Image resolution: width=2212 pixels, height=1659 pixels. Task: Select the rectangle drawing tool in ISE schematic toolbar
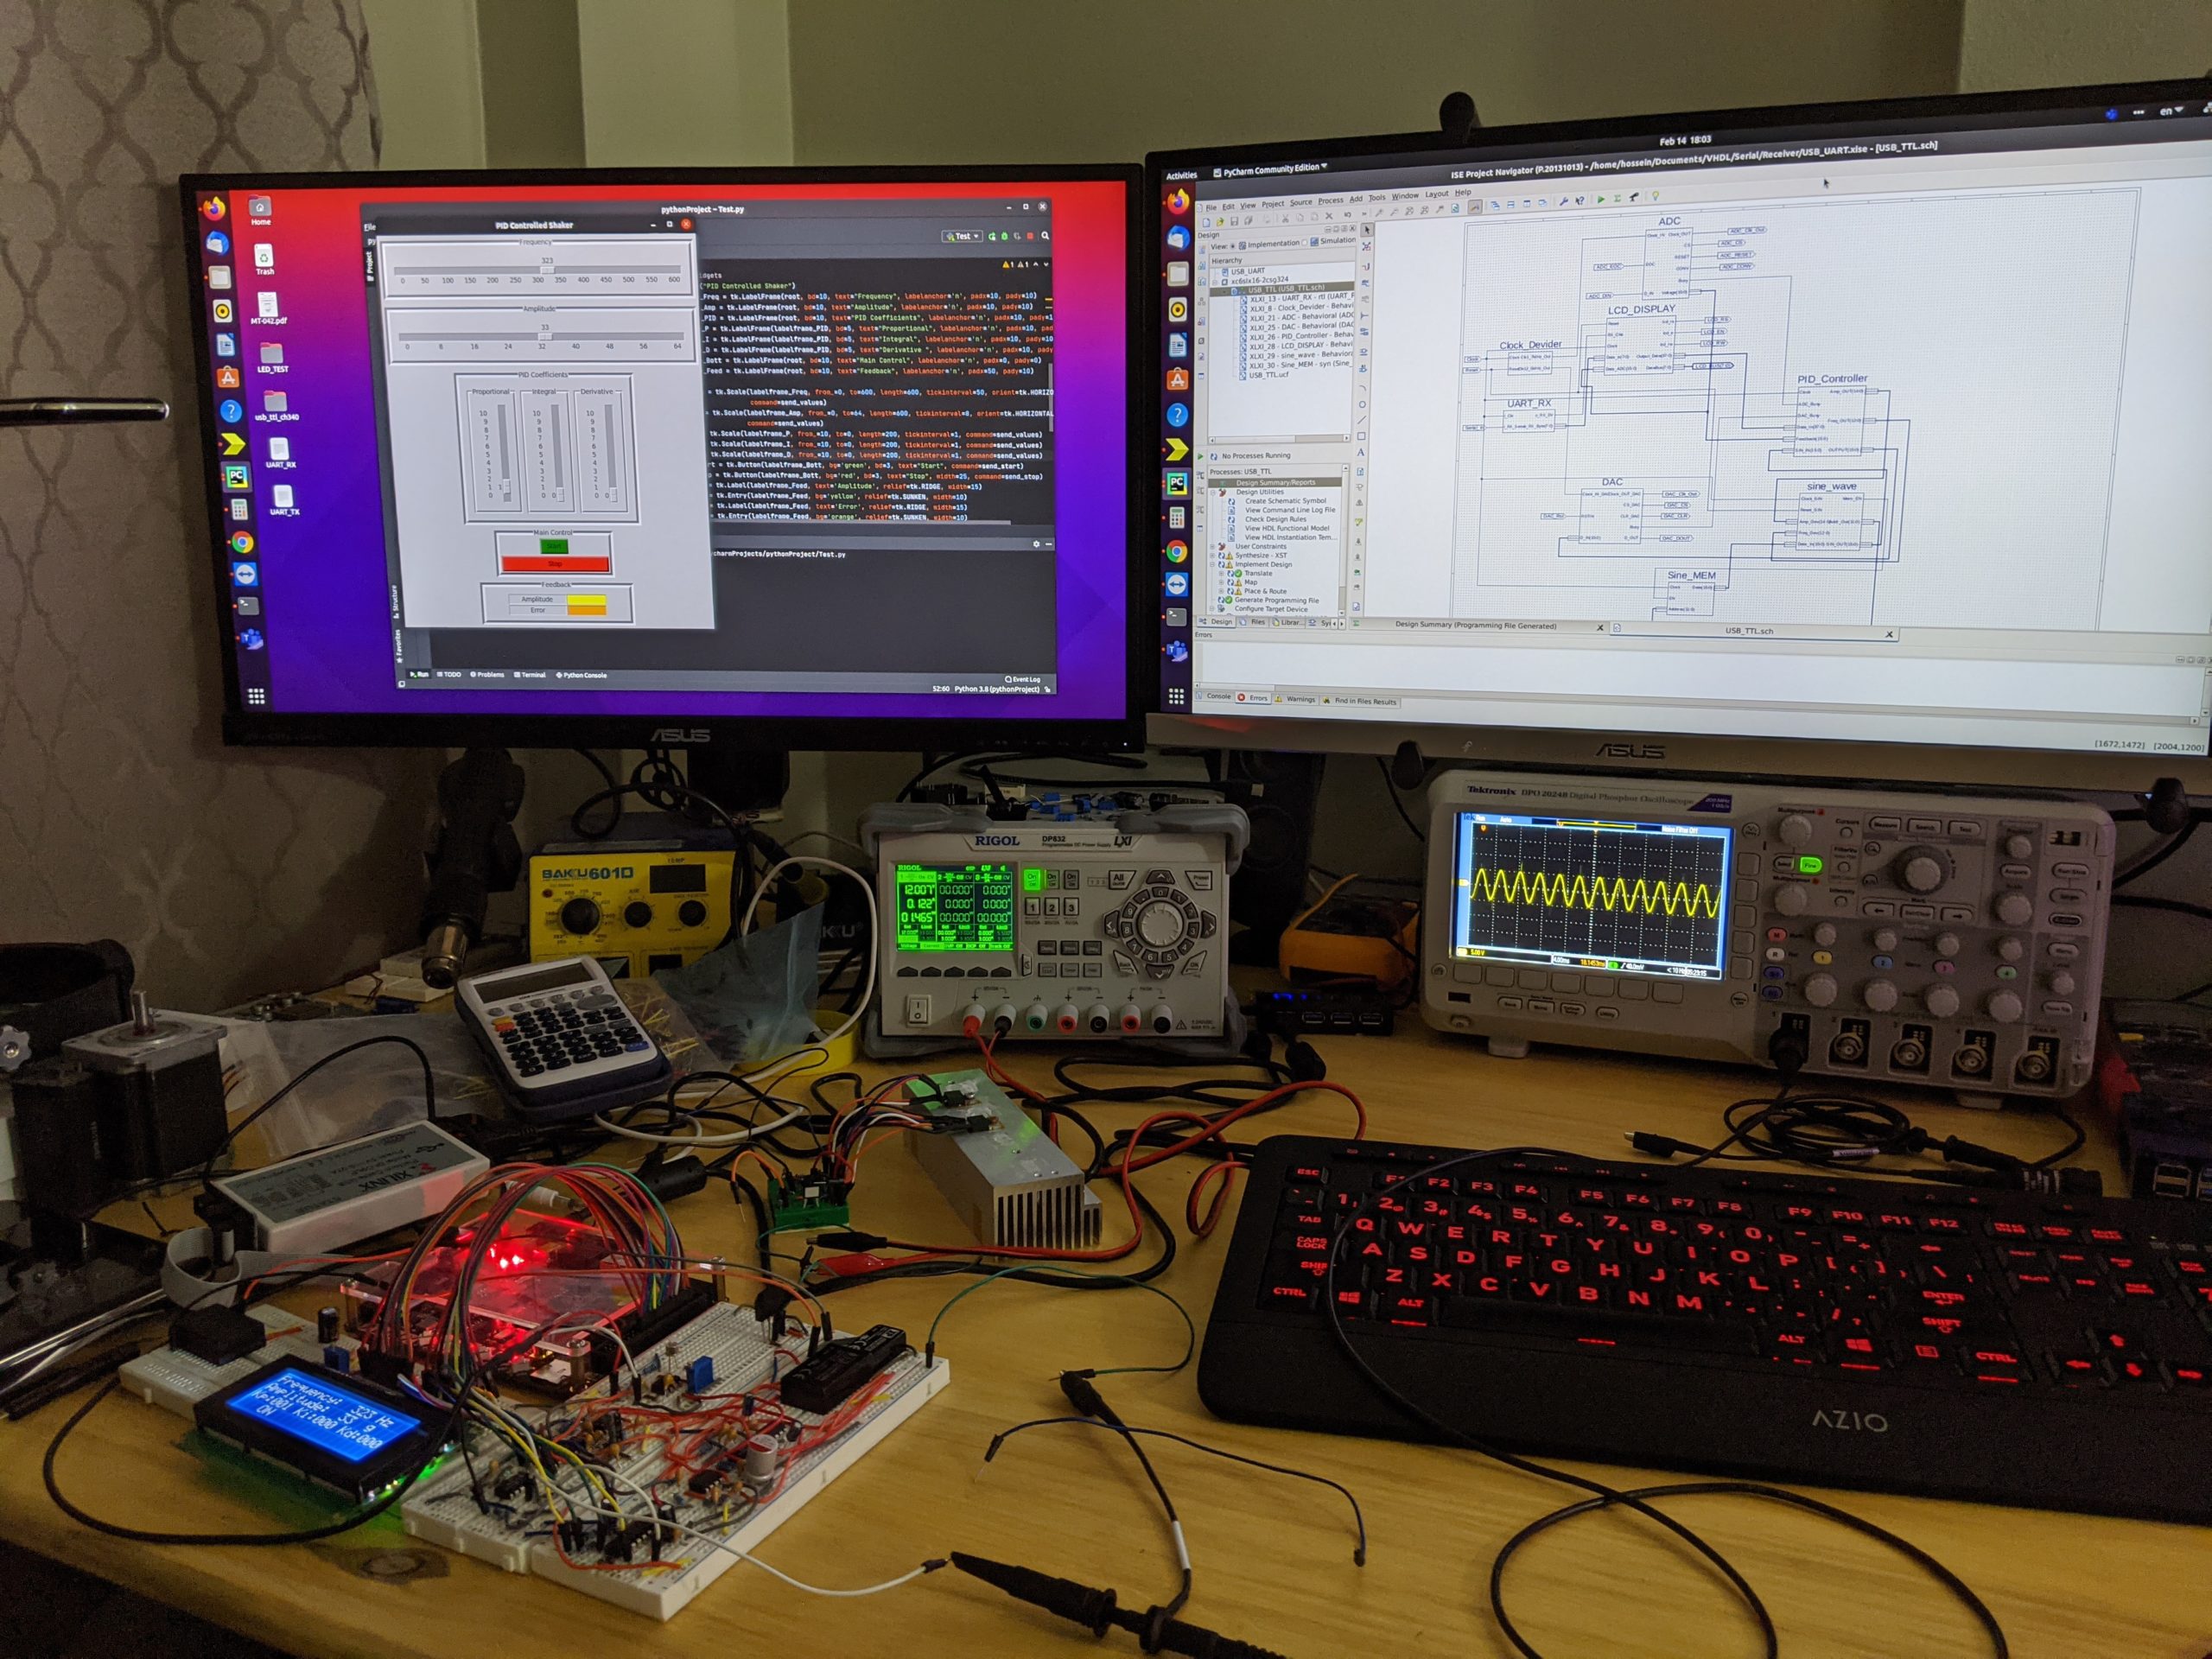click(1361, 436)
